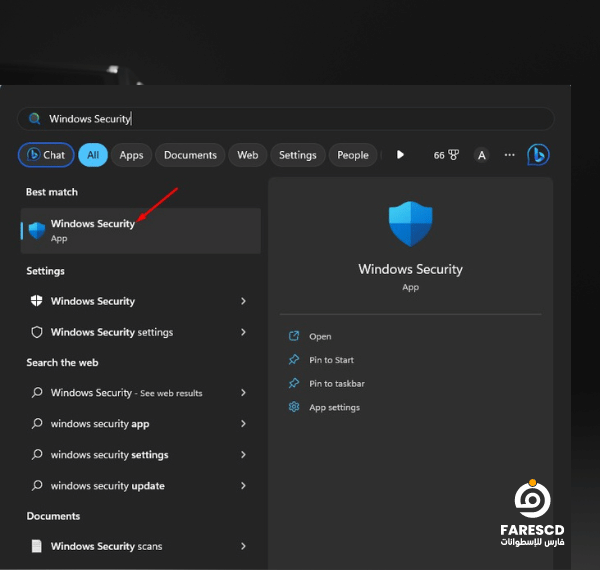Select the windows security update web suggestion
This screenshot has height=570, width=600.
141,485
